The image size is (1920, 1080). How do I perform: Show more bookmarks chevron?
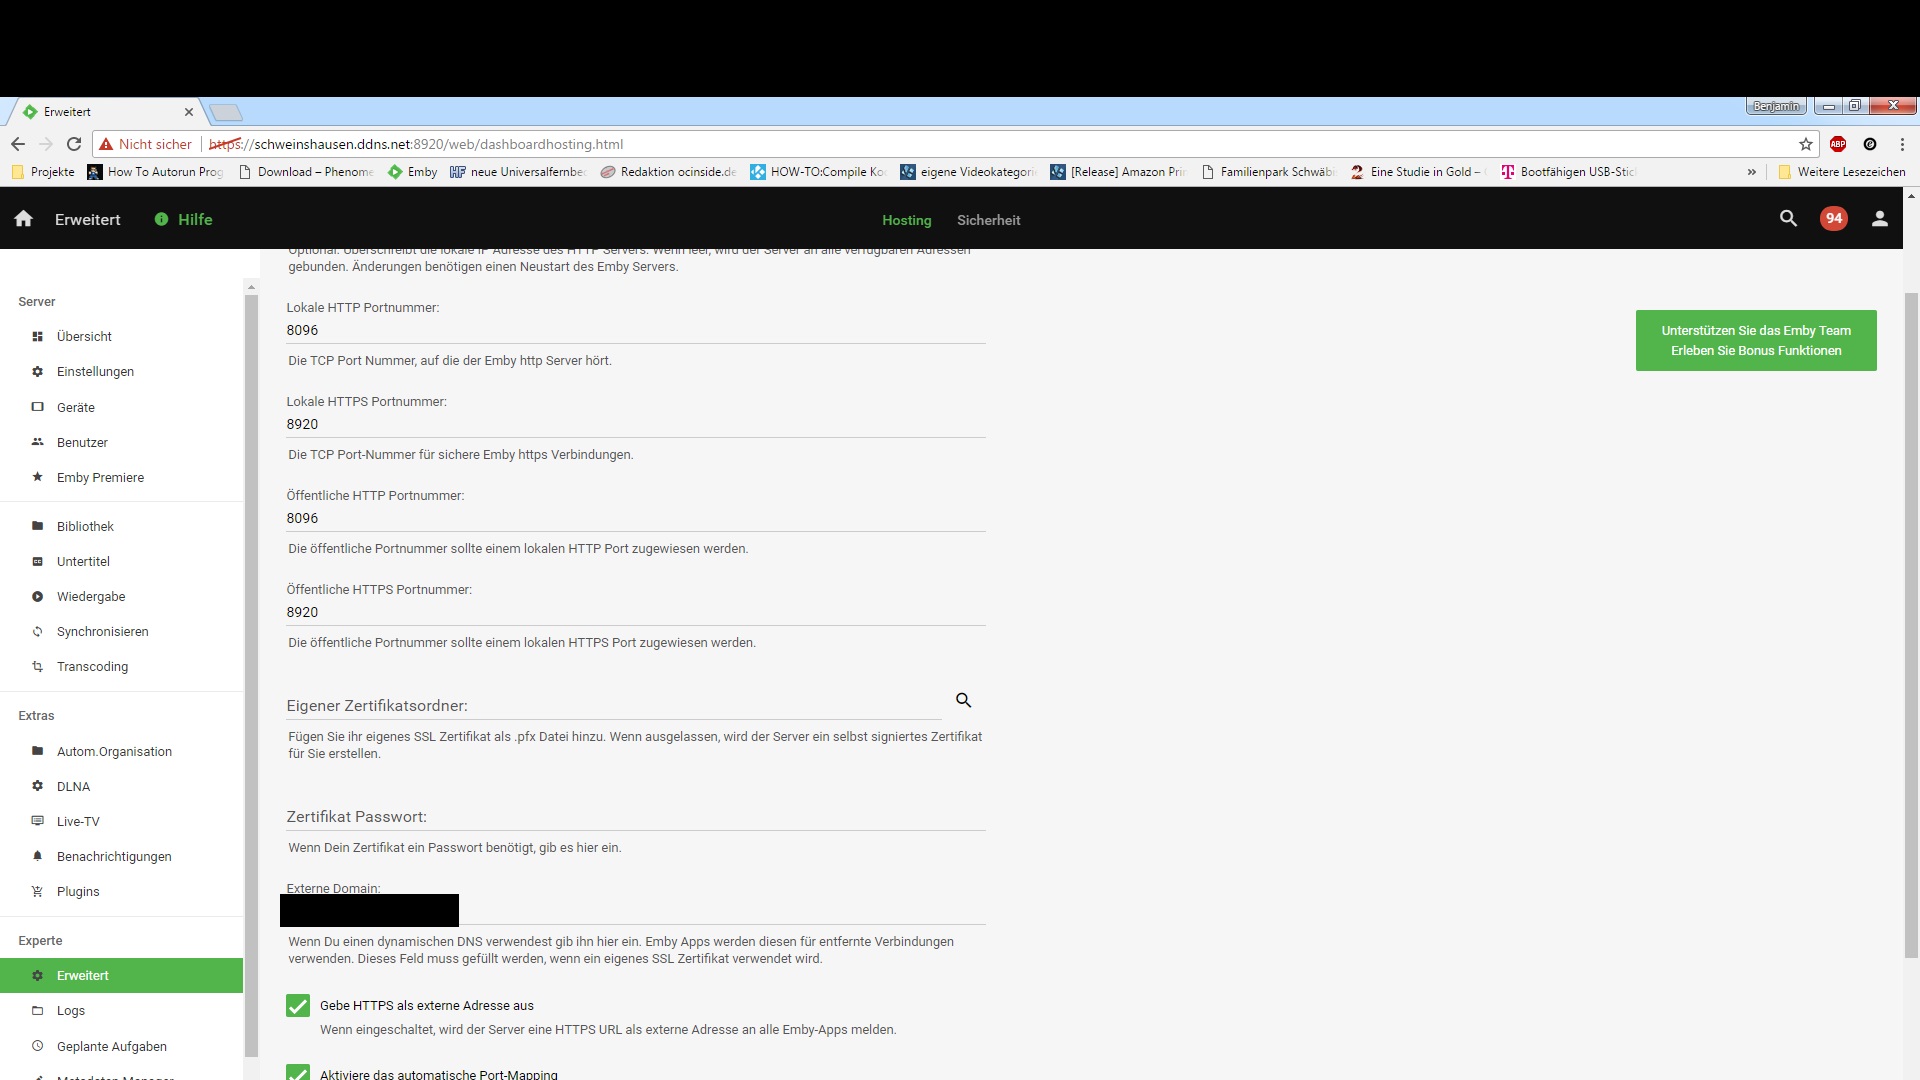tap(1751, 172)
